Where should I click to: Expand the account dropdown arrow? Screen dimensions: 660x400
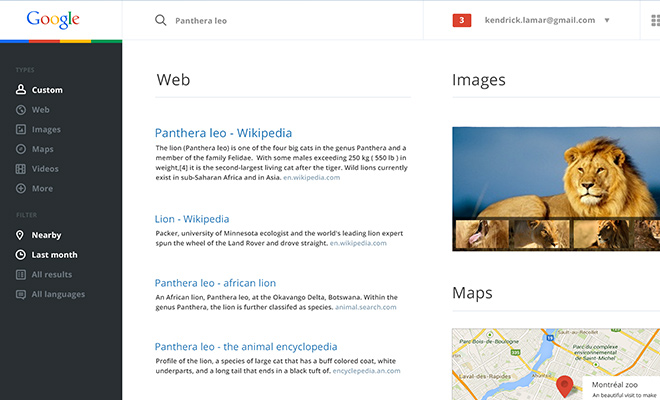click(x=607, y=20)
